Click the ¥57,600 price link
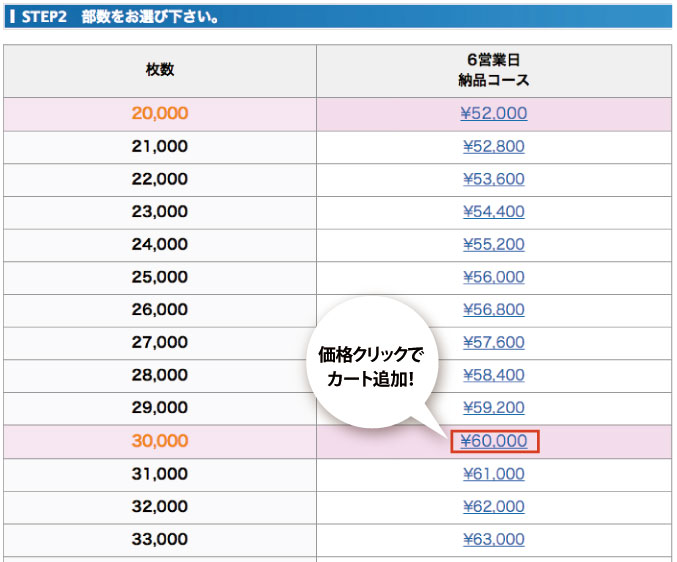 coord(494,342)
